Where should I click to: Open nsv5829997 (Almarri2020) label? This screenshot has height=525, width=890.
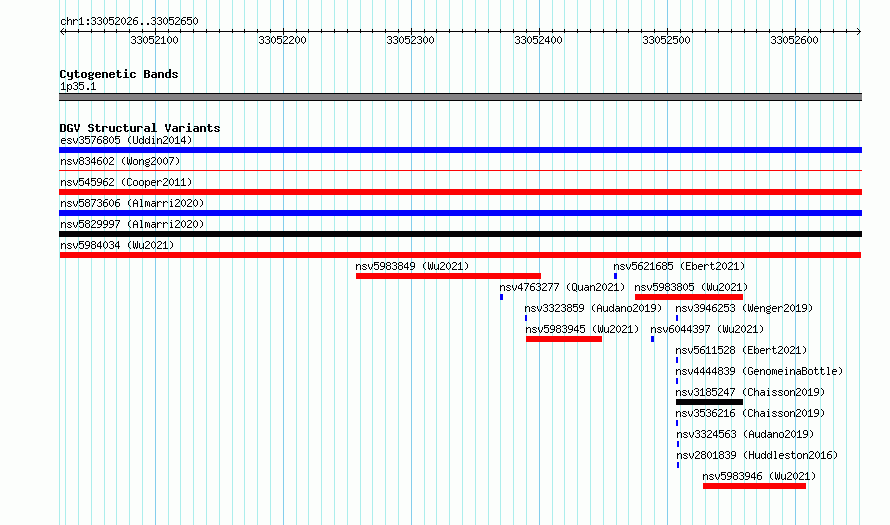(132, 224)
